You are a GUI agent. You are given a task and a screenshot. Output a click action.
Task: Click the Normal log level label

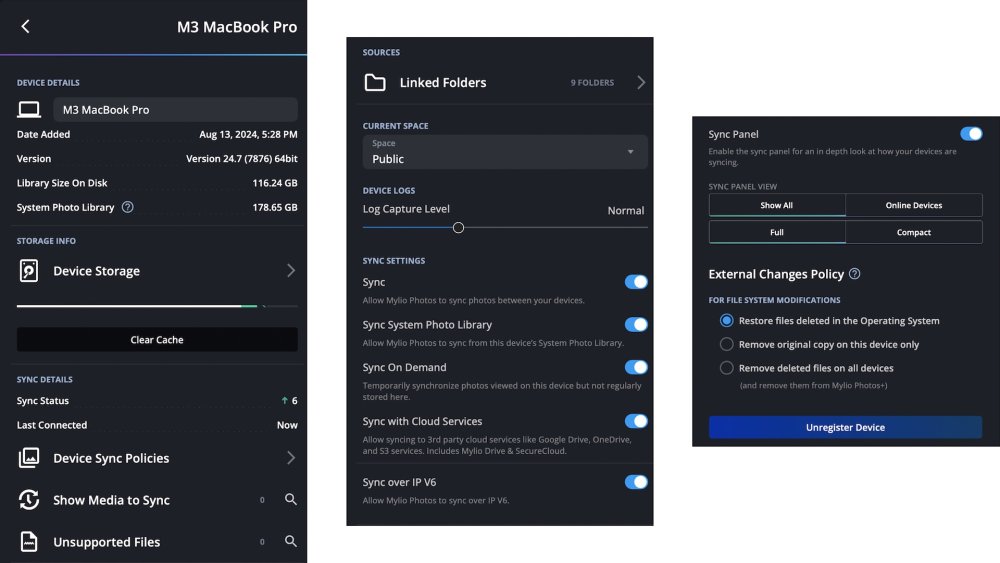626,210
